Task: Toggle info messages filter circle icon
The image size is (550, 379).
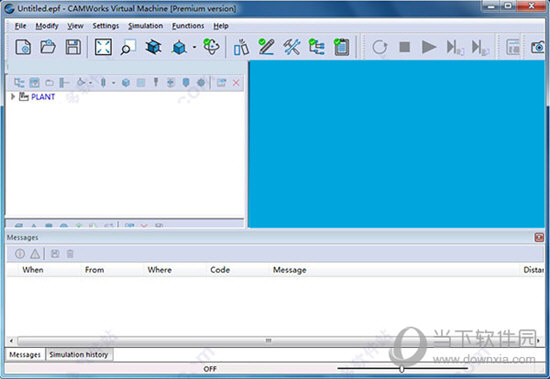Action: 20,253
